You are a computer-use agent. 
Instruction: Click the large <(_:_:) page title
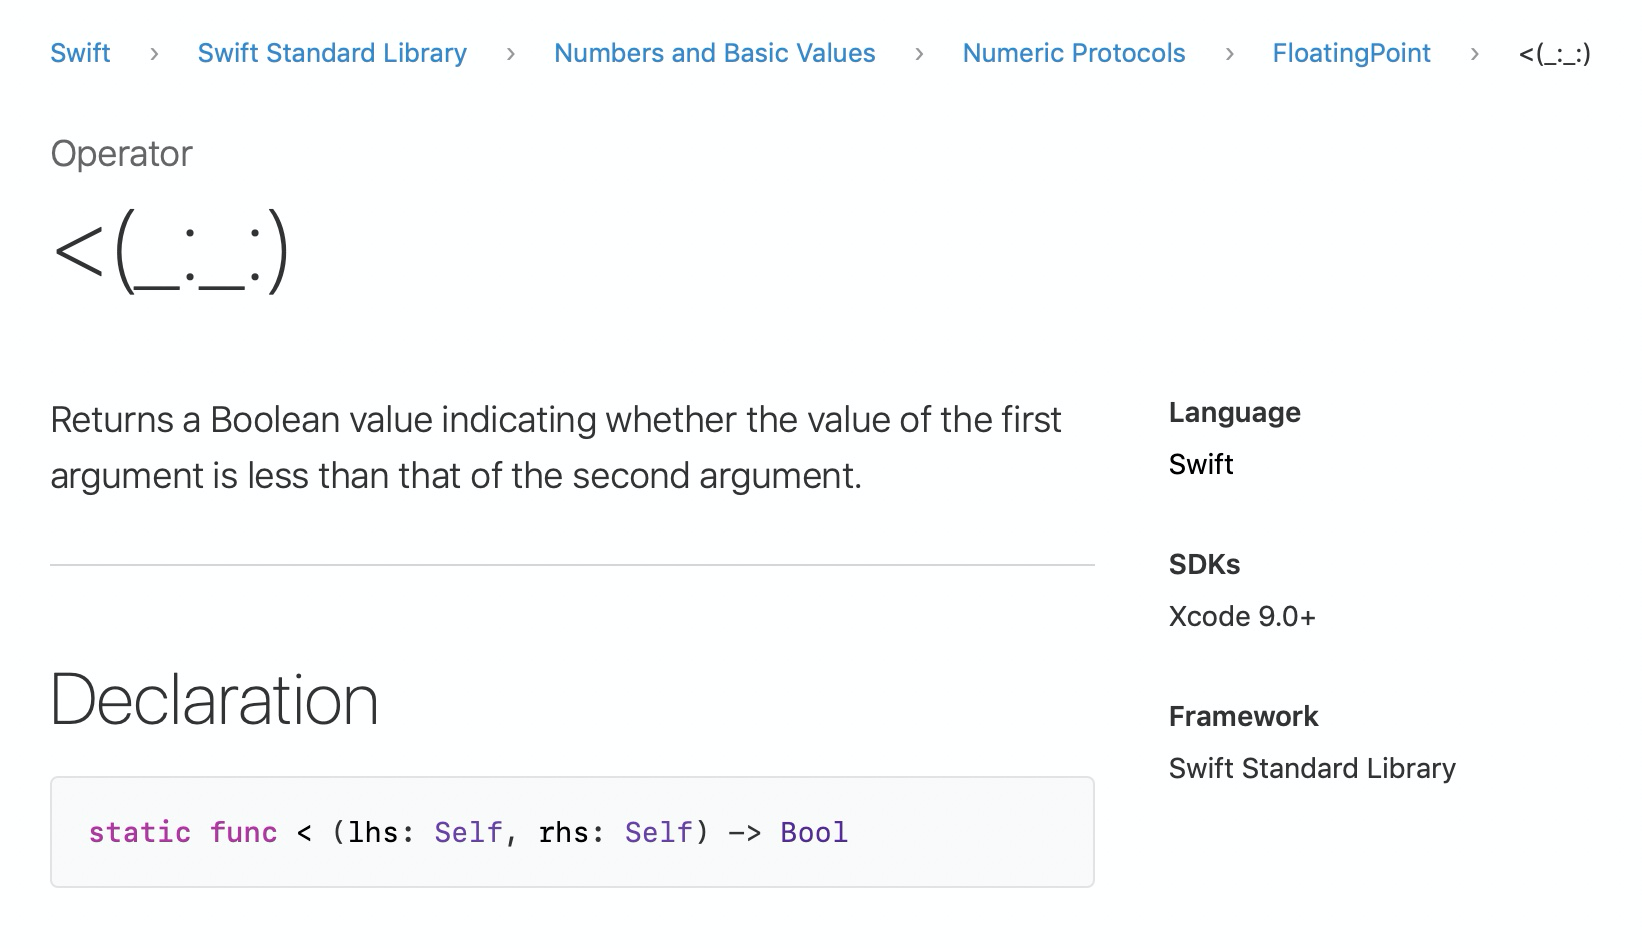click(x=171, y=250)
